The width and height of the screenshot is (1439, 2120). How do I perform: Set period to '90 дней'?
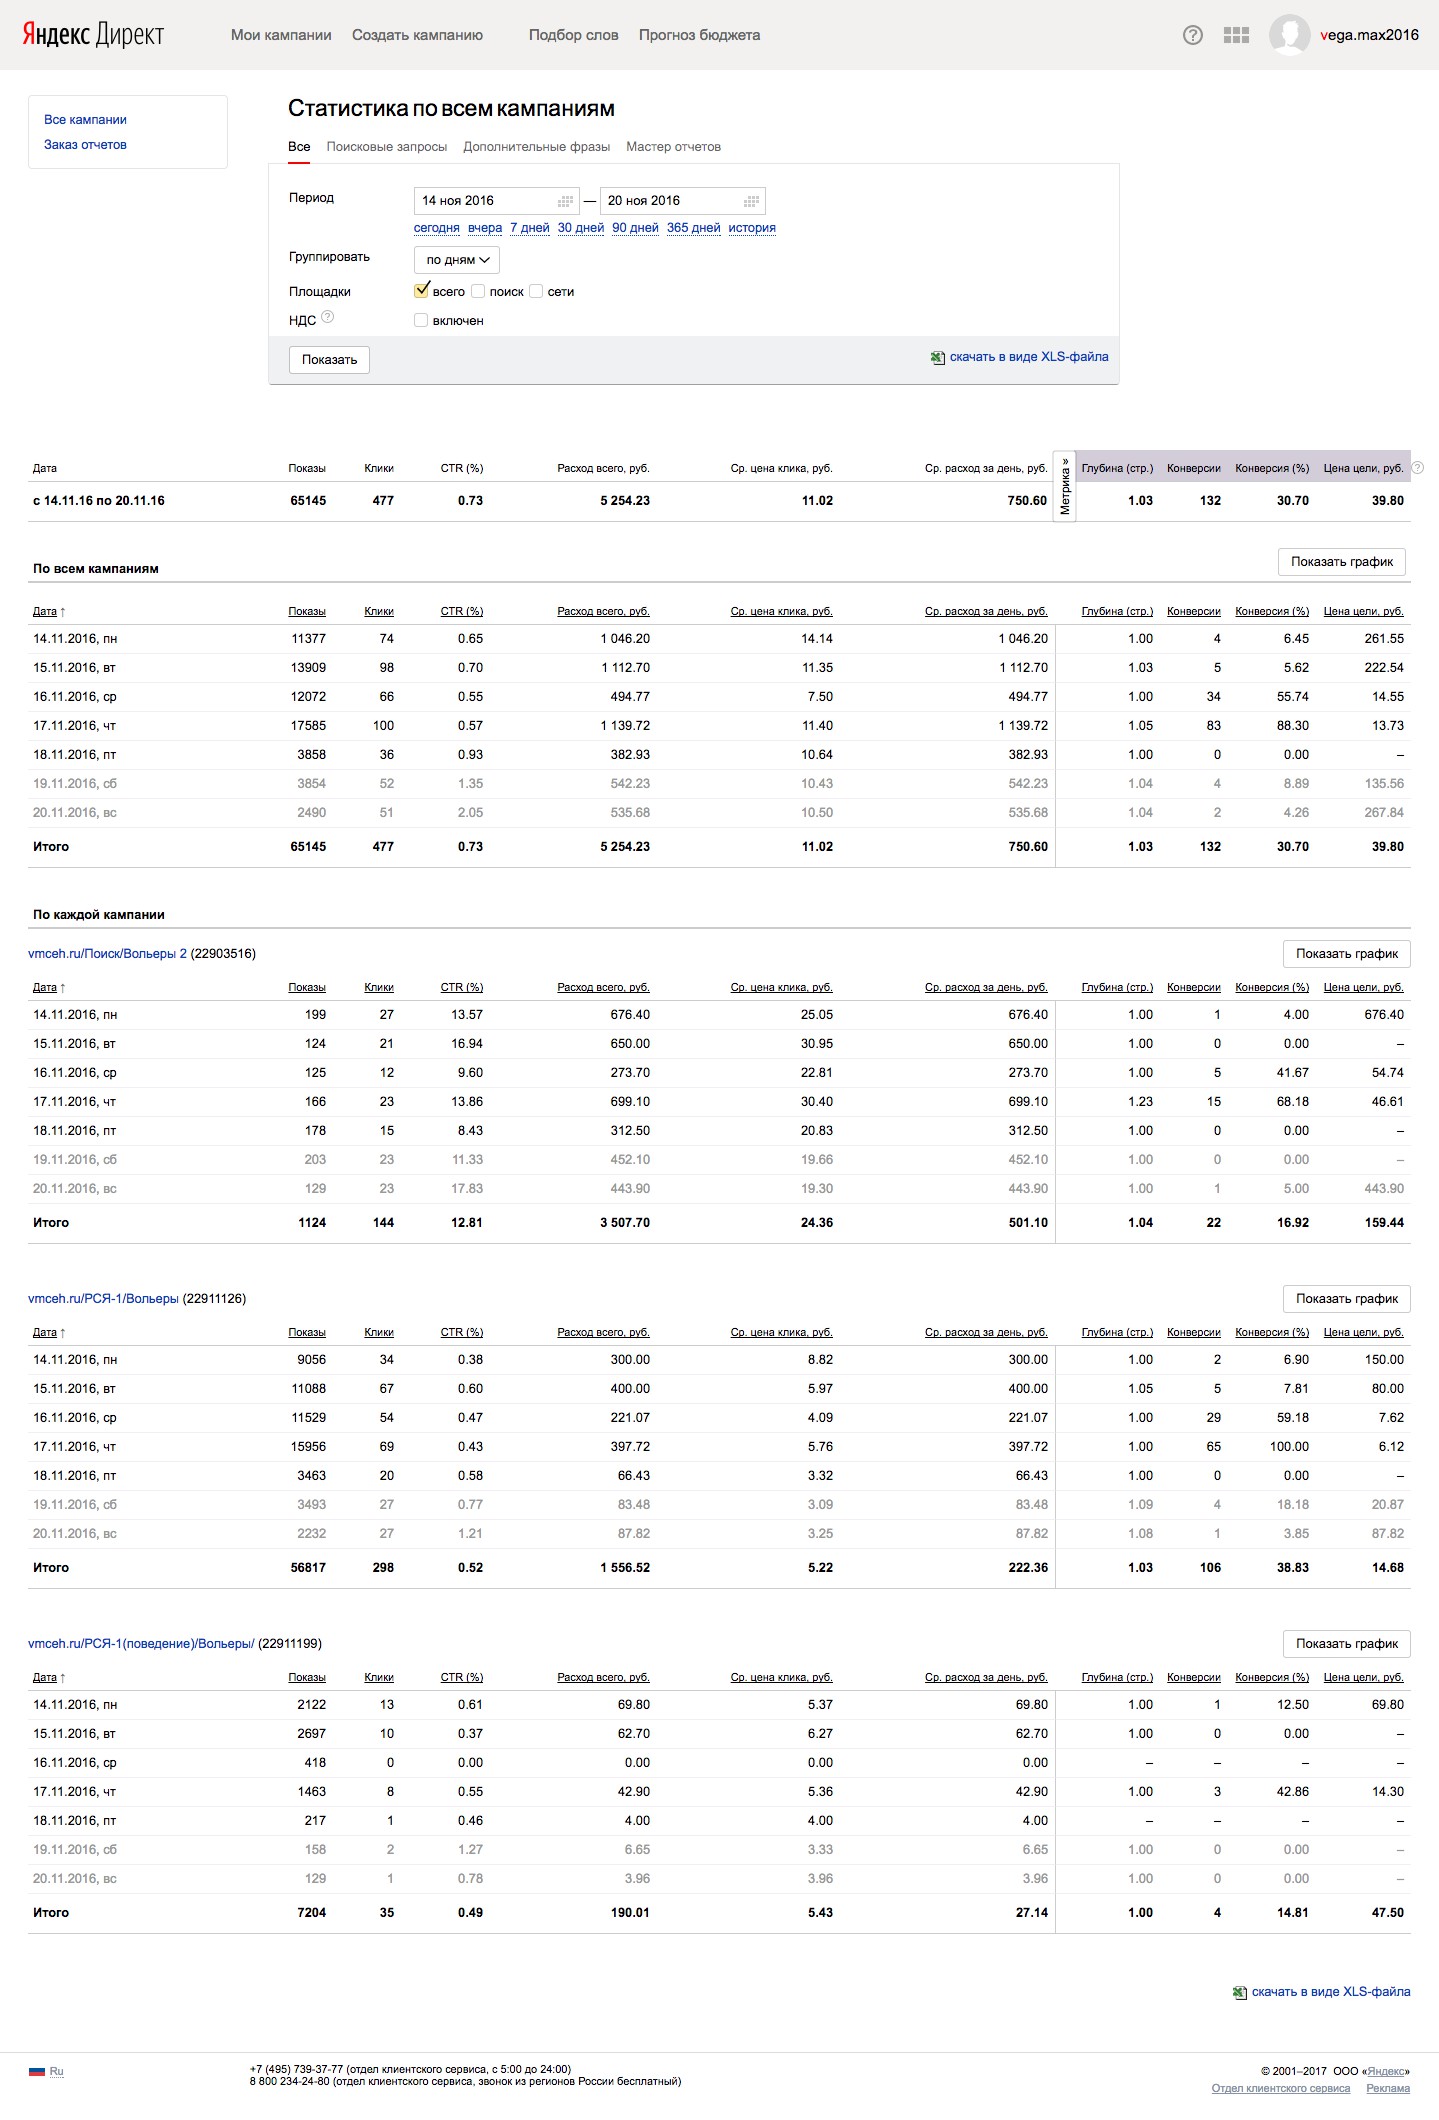636,228
